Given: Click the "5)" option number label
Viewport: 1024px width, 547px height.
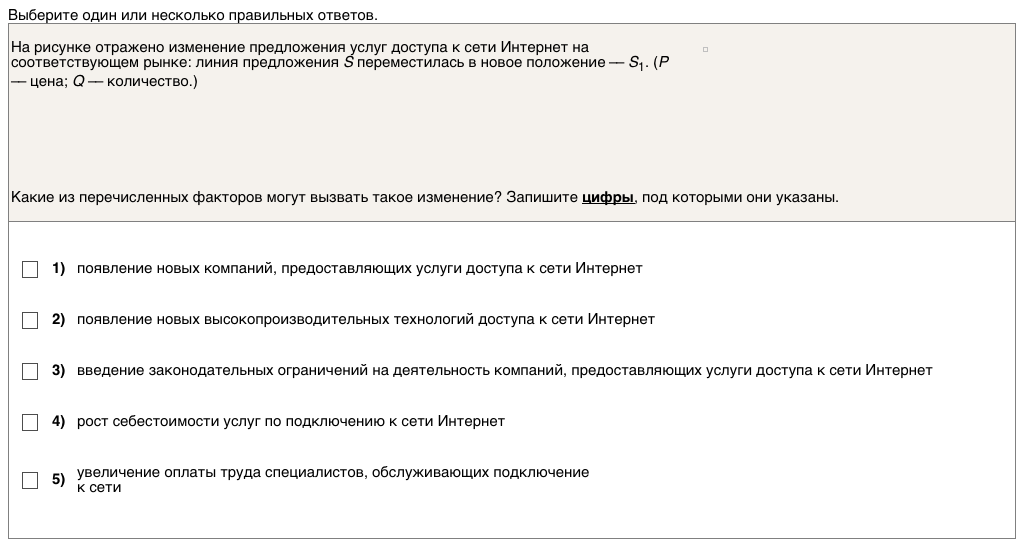Looking at the screenshot, I should (58, 480).
